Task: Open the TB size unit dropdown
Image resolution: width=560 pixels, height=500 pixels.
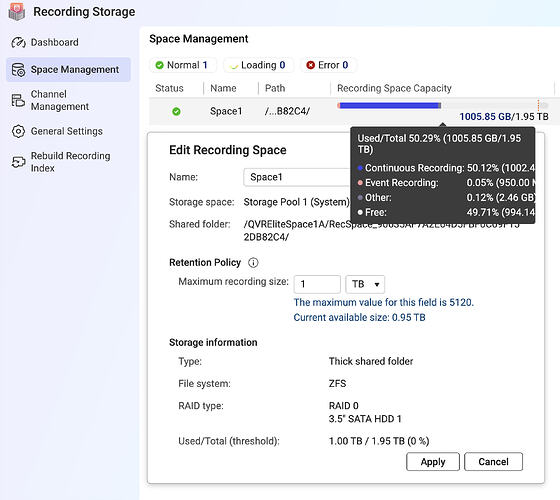Action: (x=365, y=284)
